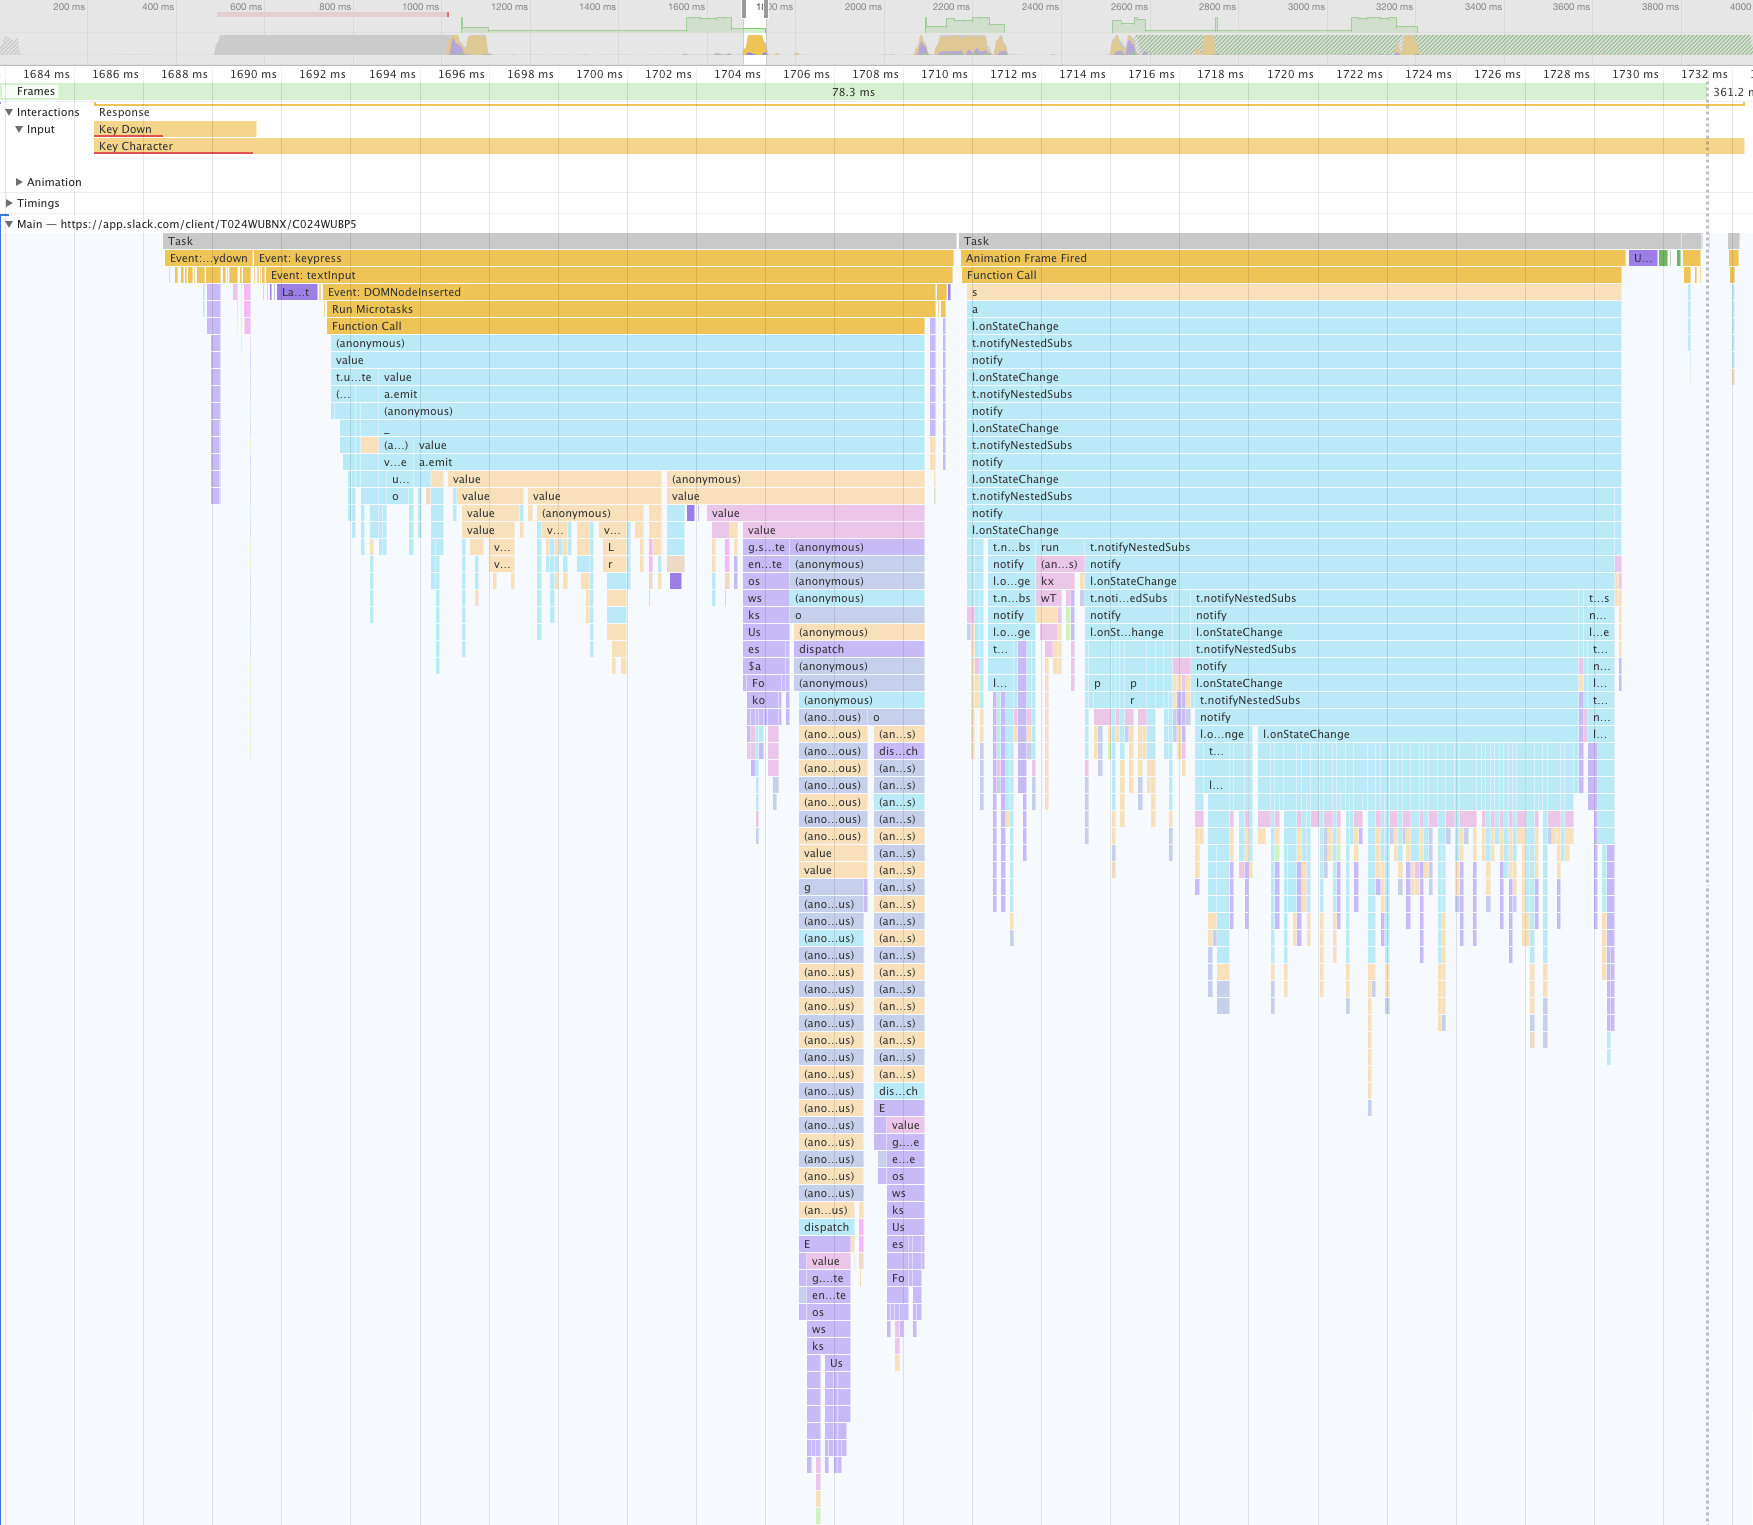Click the 'Event:...ydown' event bar
The image size is (1753, 1525).
click(208, 258)
